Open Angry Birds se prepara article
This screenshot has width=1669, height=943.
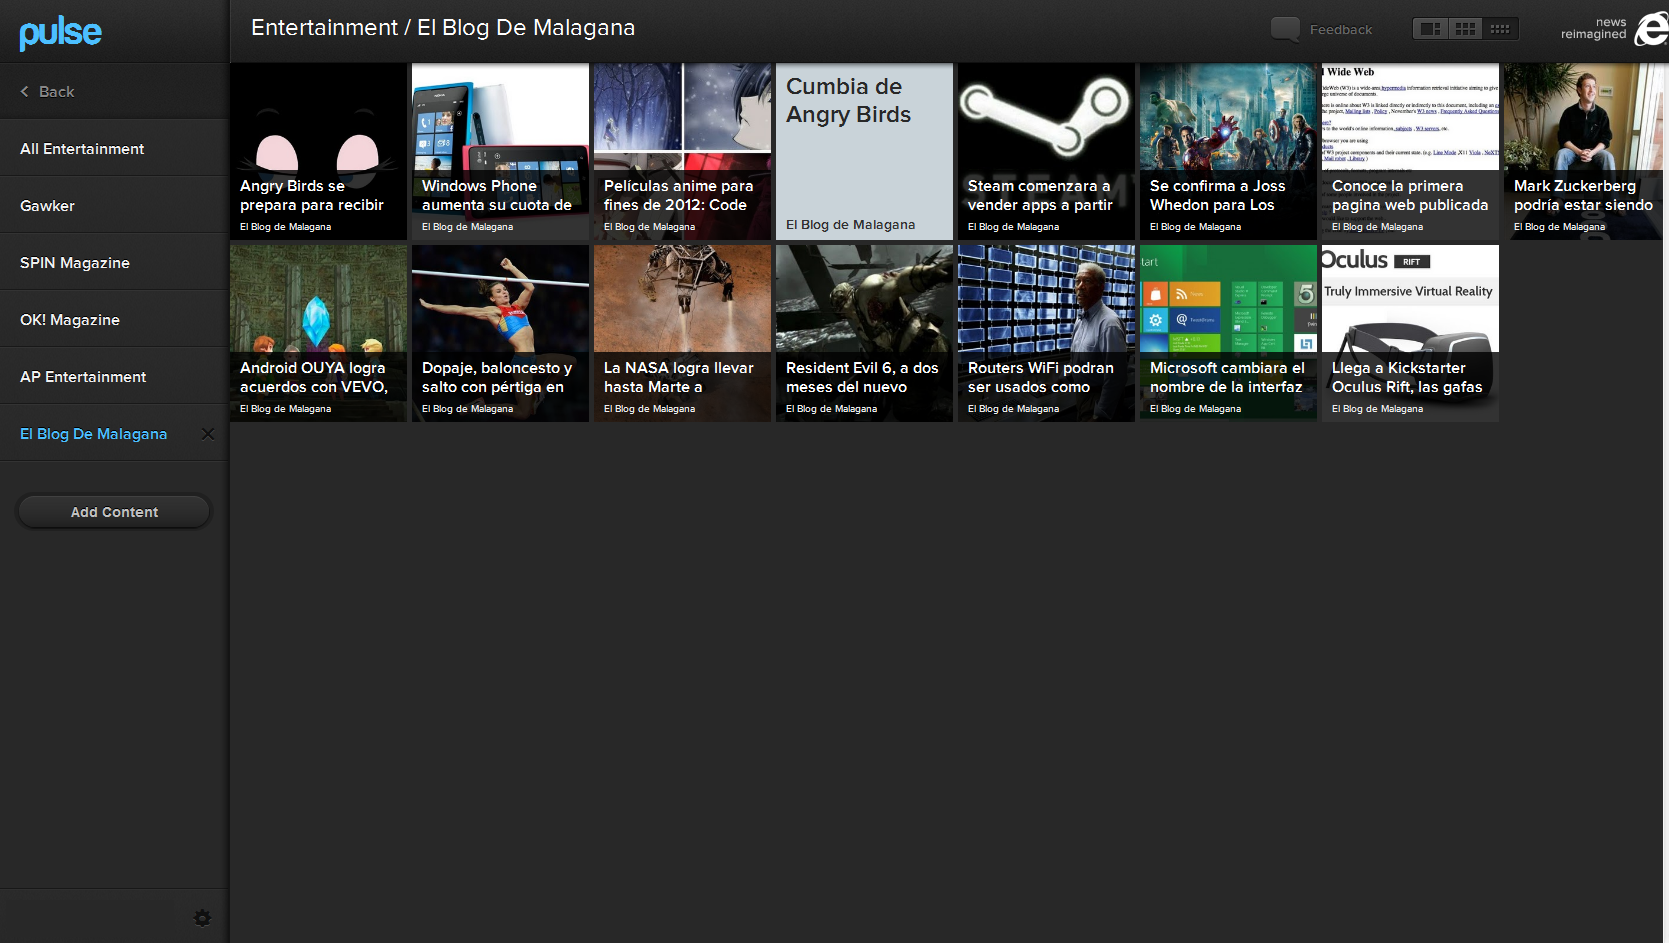point(318,152)
